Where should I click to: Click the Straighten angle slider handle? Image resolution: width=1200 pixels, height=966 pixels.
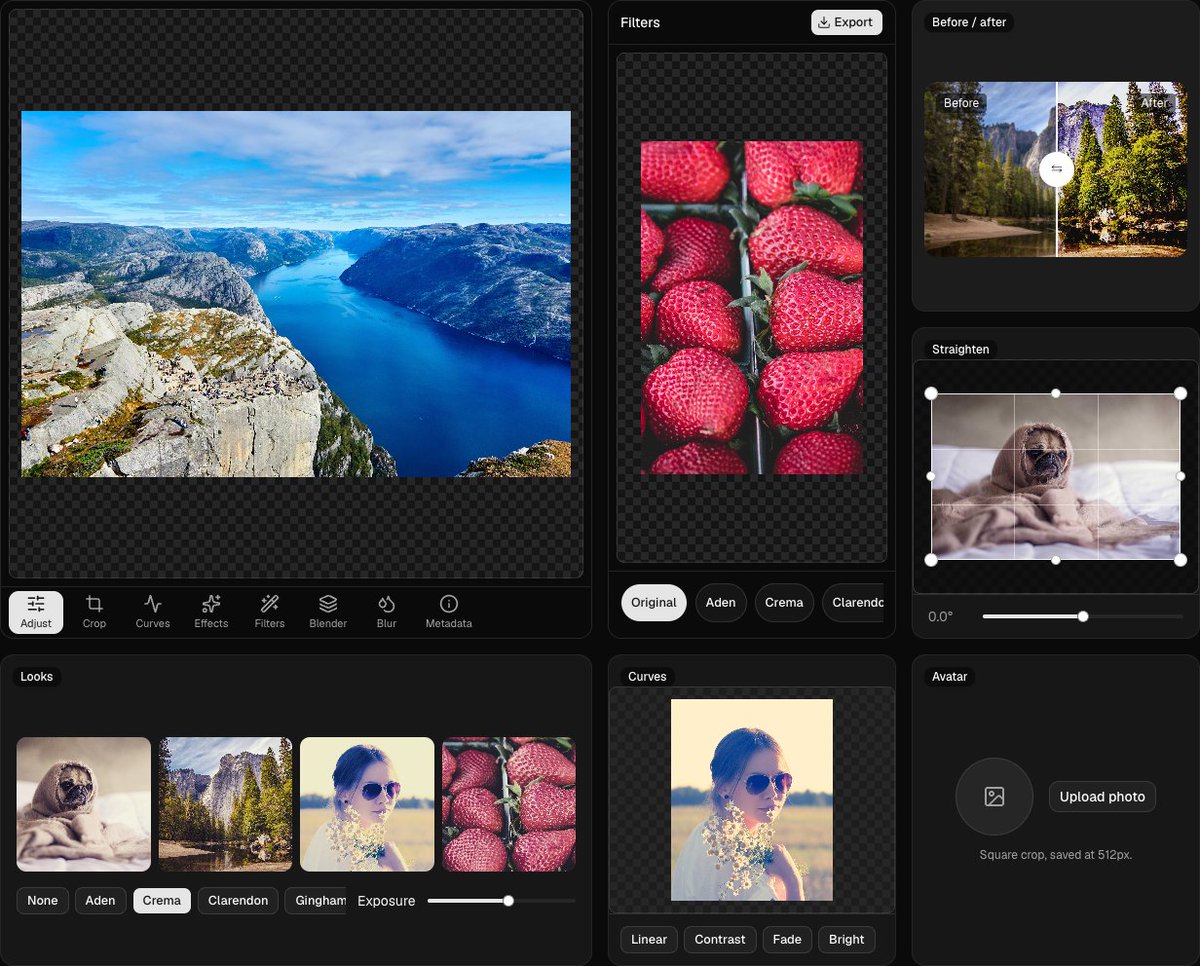coord(1083,617)
